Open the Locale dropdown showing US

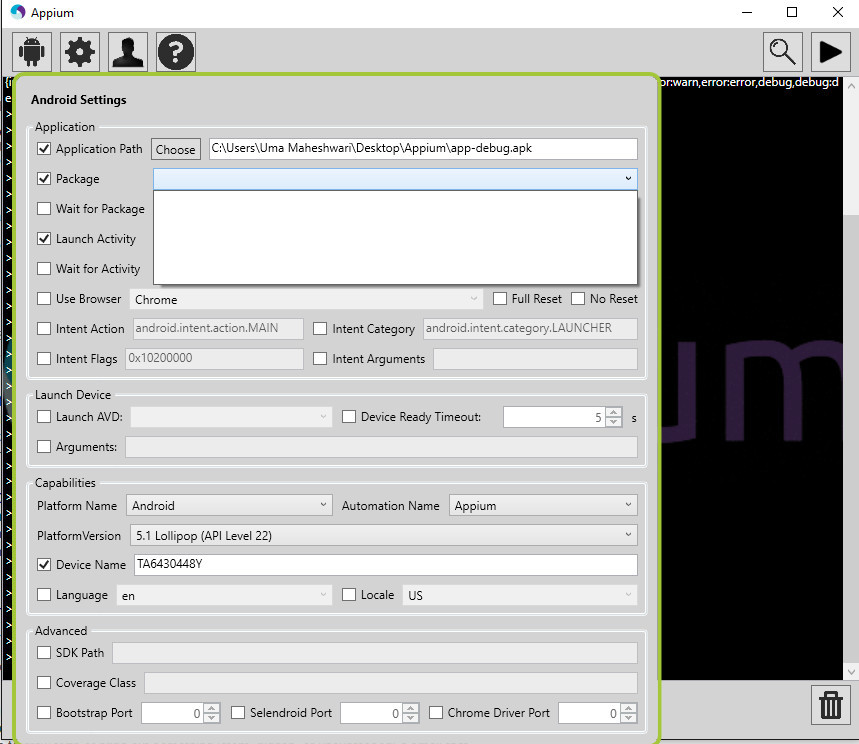pos(520,595)
